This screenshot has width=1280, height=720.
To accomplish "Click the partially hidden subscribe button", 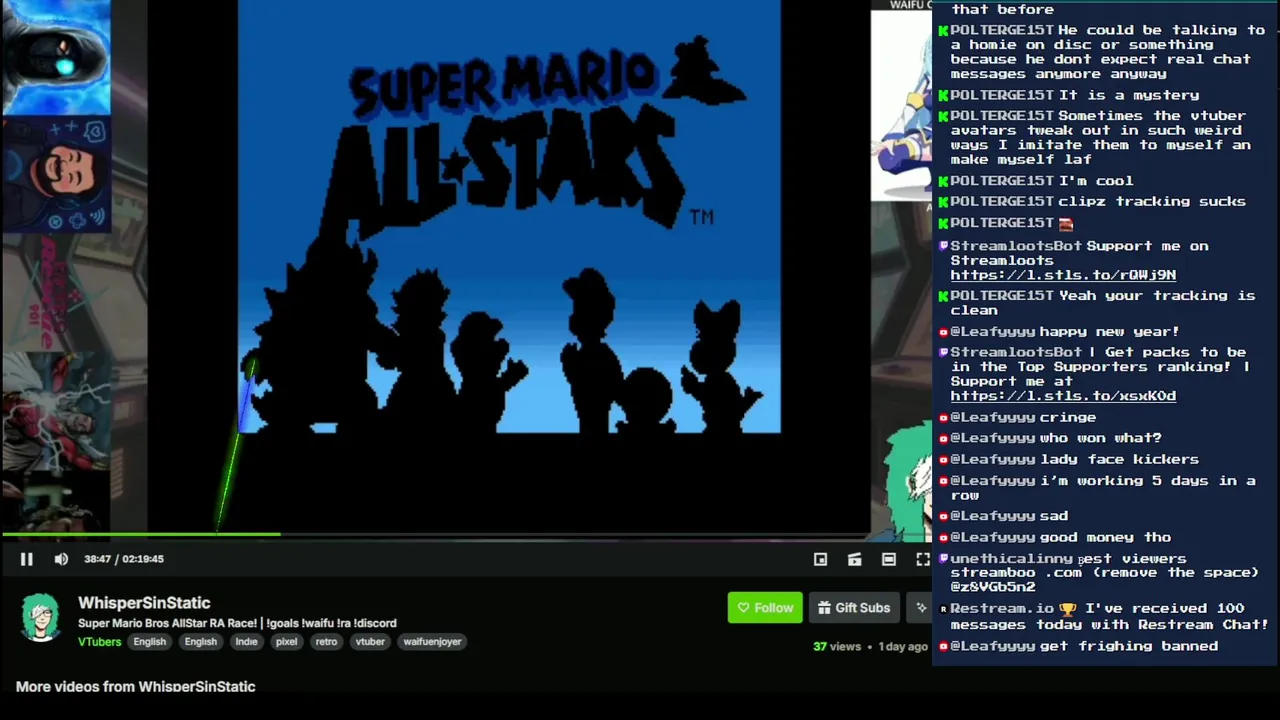I will (919, 607).
